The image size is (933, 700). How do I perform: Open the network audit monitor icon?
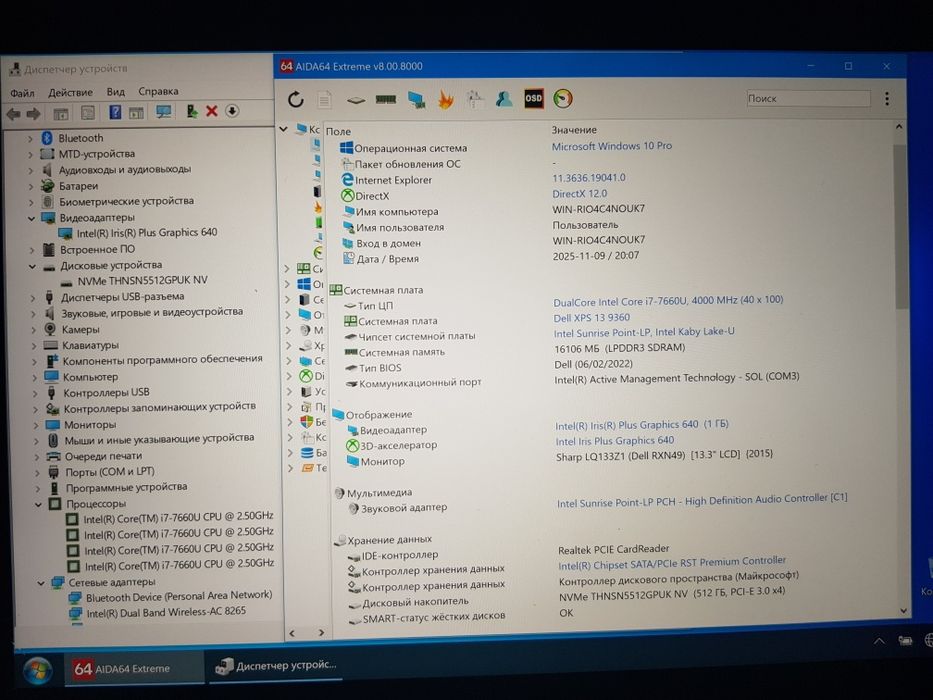pyautogui.click(x=417, y=99)
